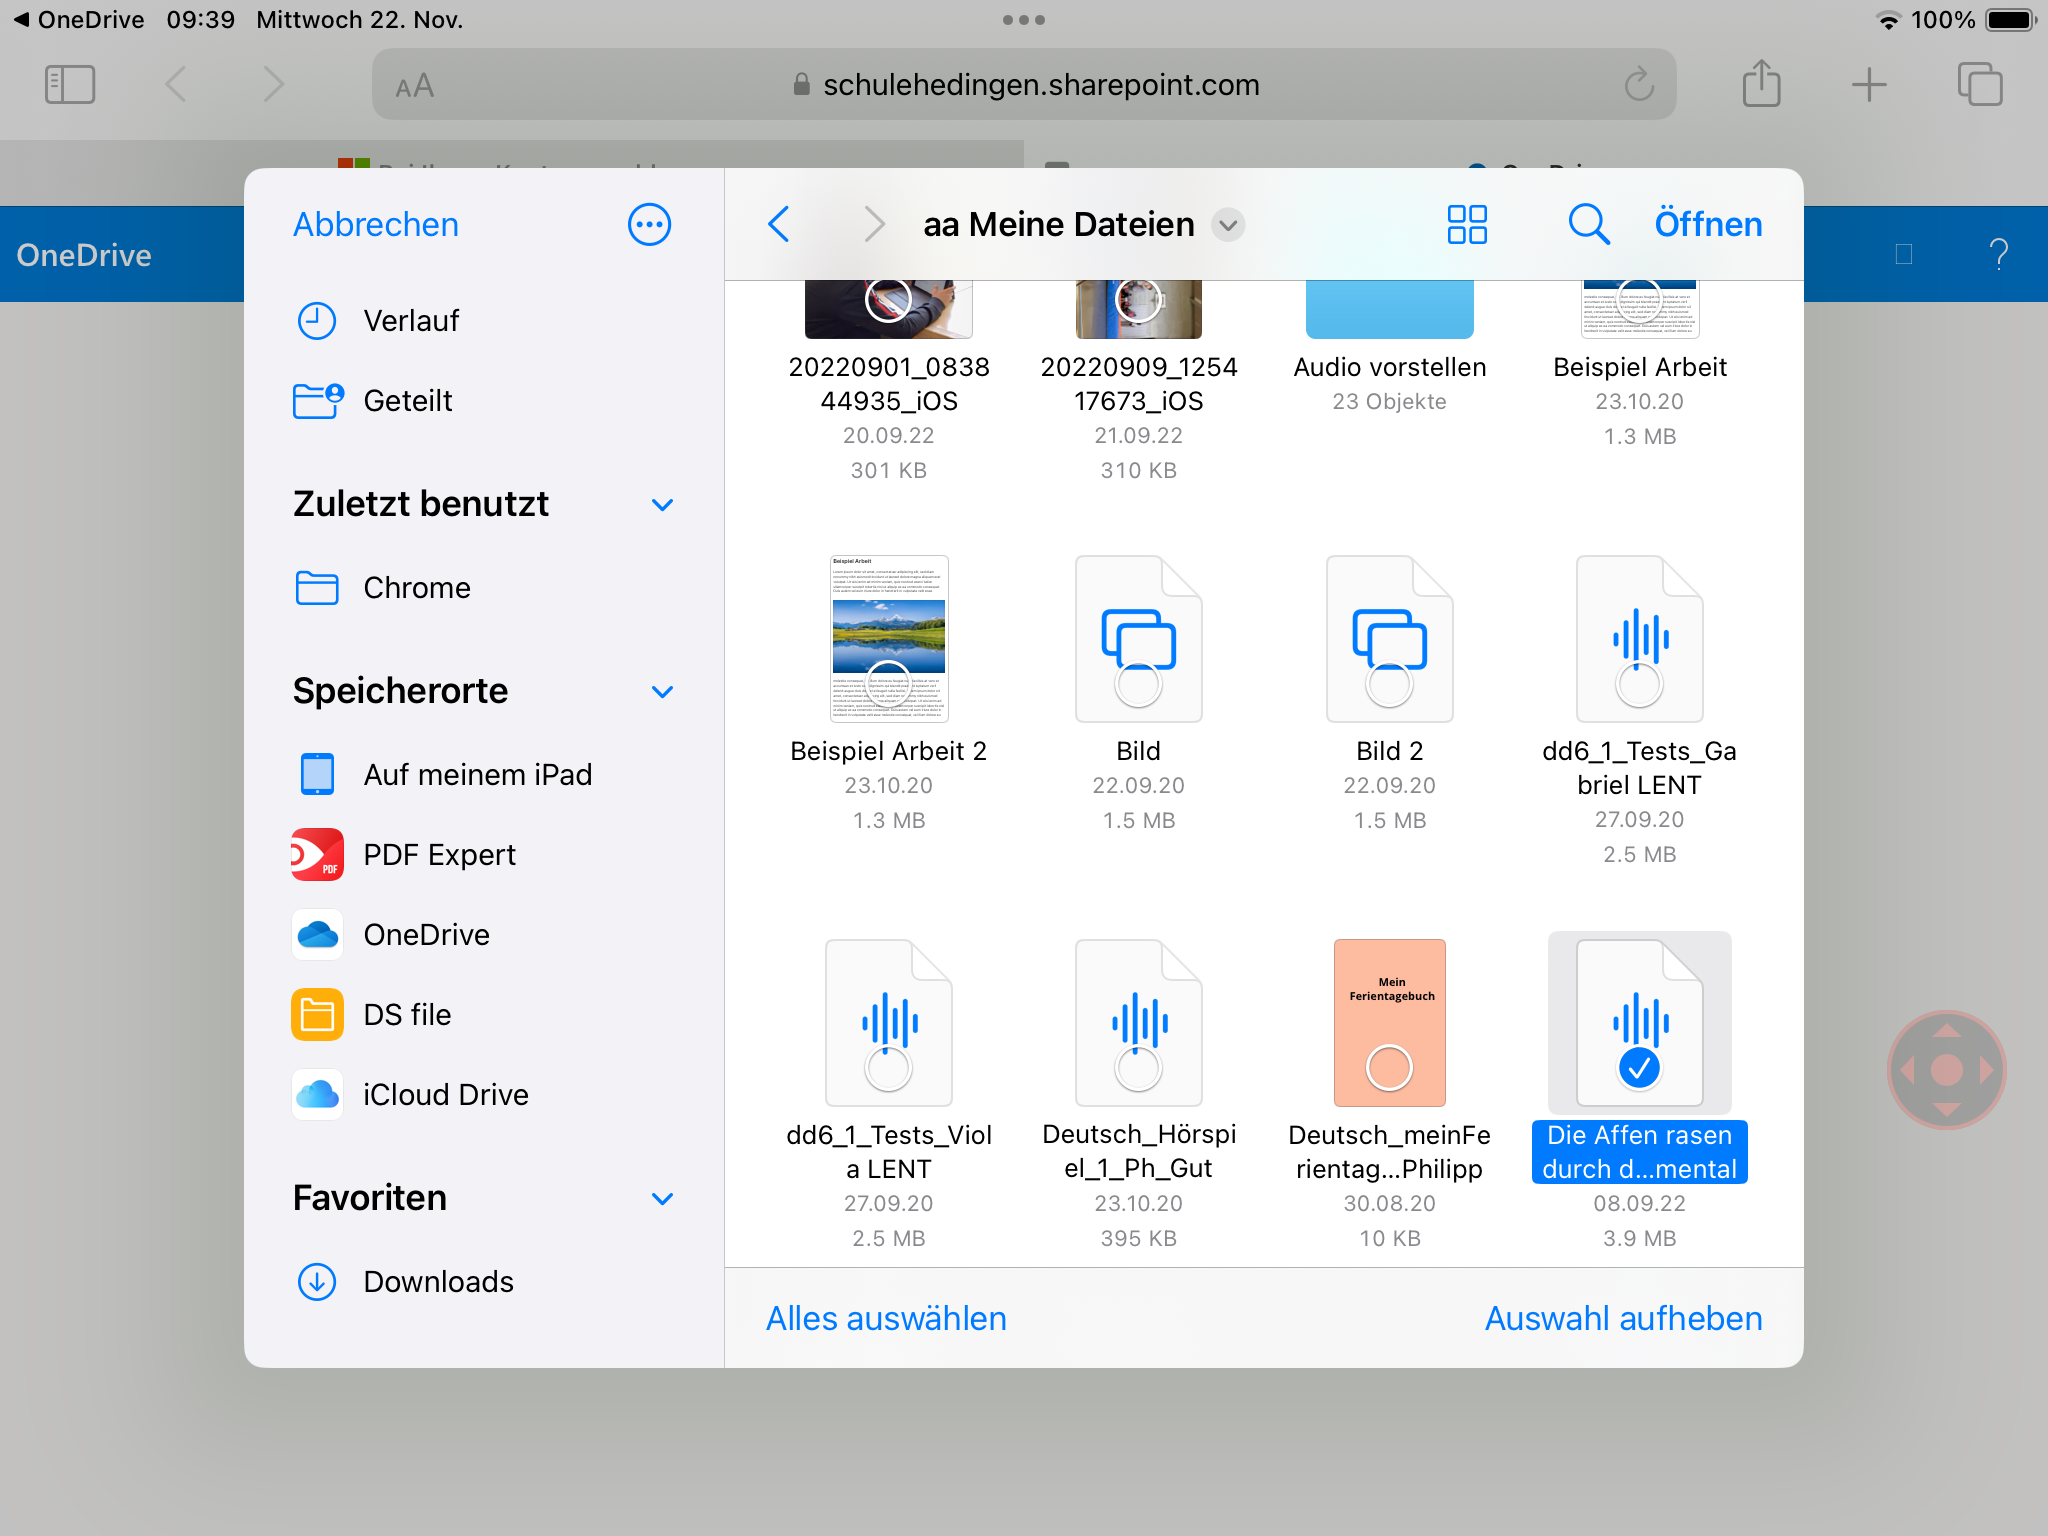
Task: Open the aa Meine Dateien folder dropdown
Action: coord(1228,225)
